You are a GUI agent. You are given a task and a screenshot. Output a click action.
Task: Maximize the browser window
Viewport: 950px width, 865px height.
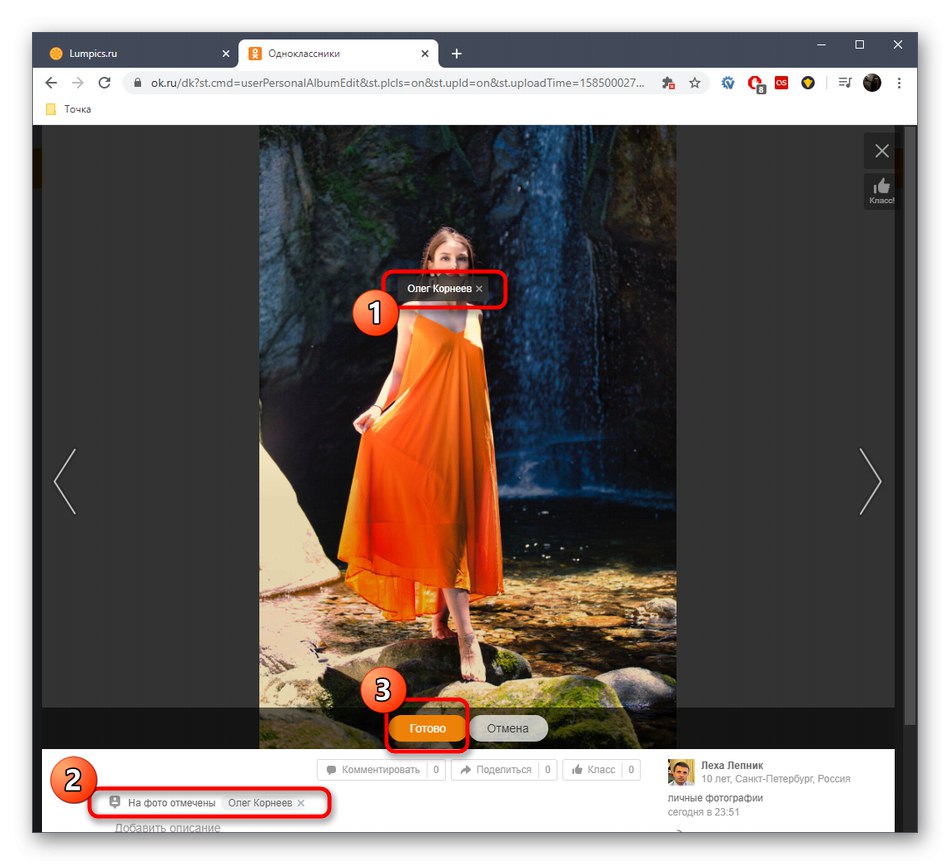pos(859,45)
